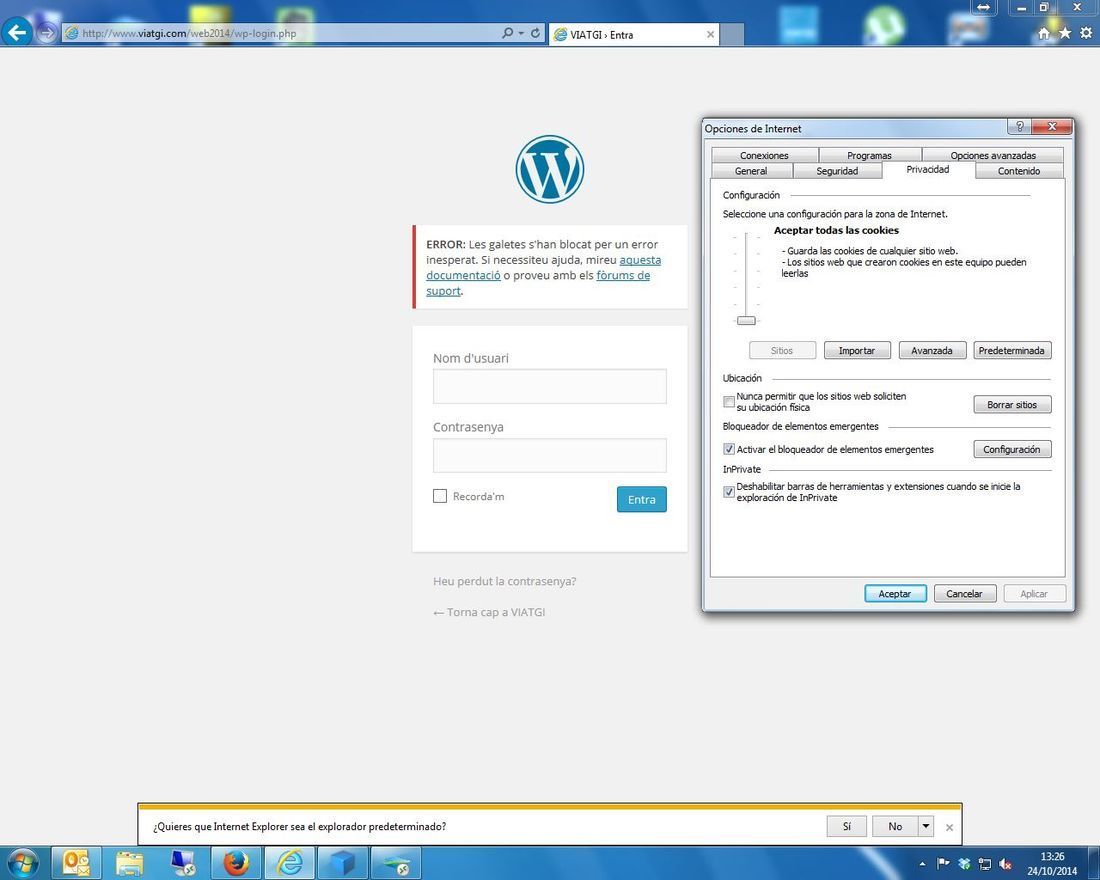Viewport: 1100px width, 880px height.
Task: Click the Importar button
Action: pos(857,350)
